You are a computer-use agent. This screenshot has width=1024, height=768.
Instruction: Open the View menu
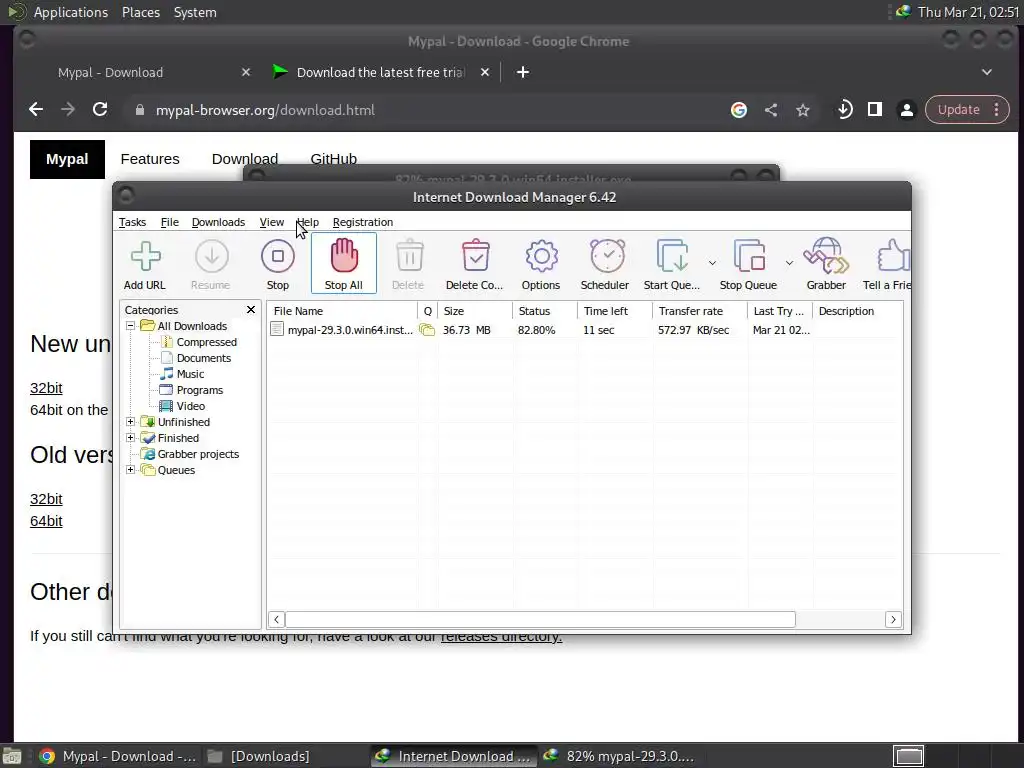click(272, 222)
